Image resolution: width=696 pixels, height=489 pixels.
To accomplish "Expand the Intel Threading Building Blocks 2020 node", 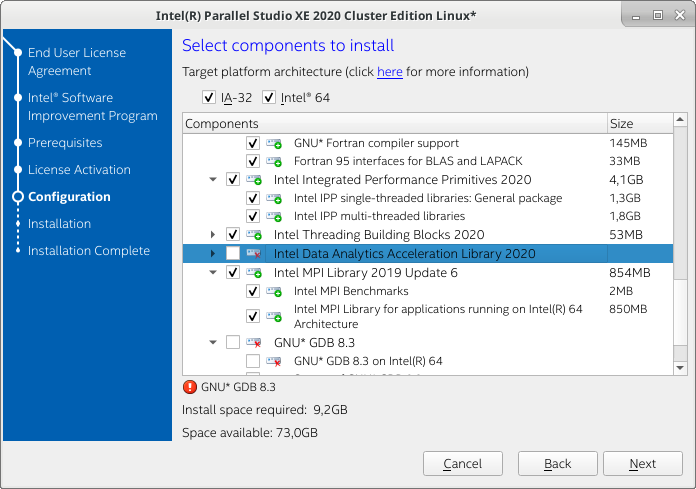I will pos(213,234).
